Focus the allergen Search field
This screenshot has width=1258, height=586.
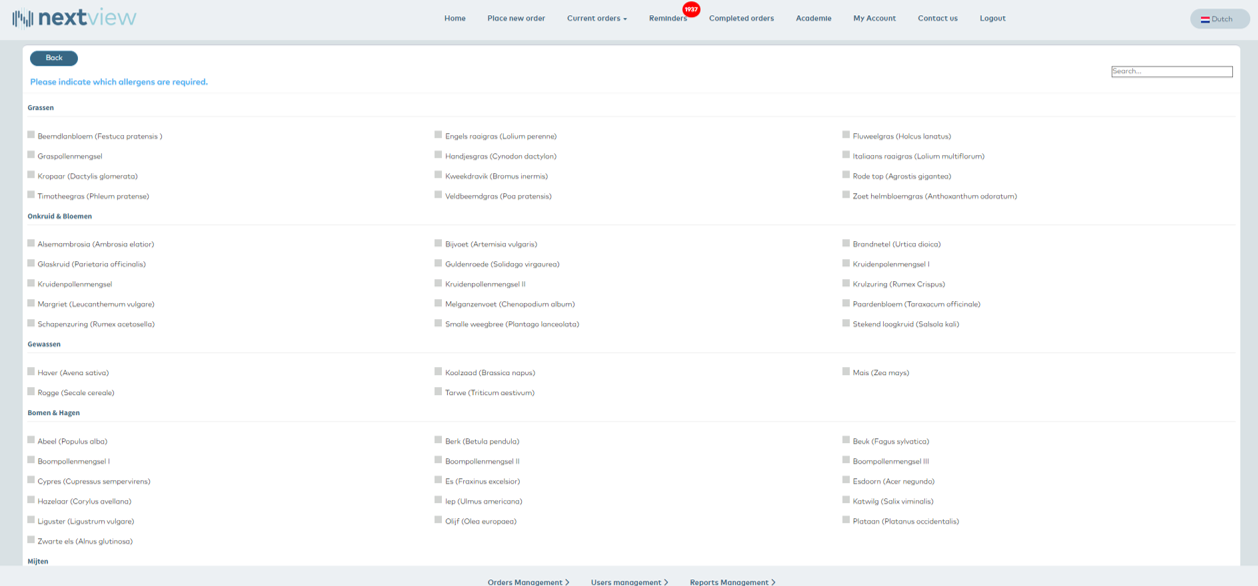click(x=1171, y=71)
